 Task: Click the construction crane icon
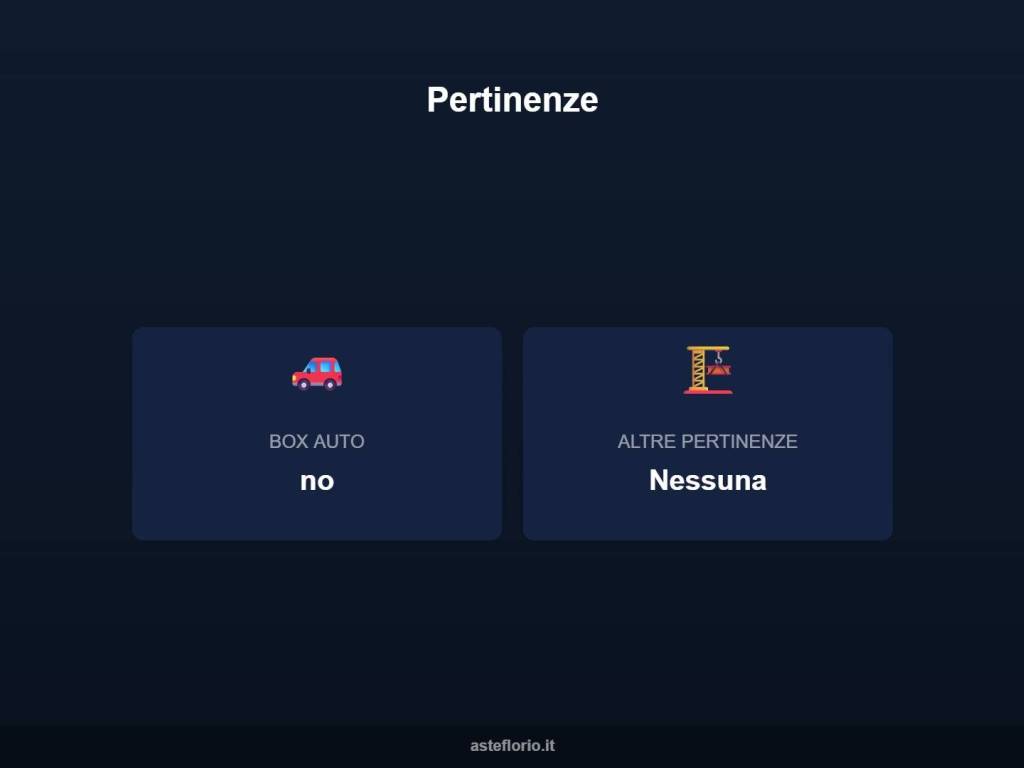pos(707,370)
